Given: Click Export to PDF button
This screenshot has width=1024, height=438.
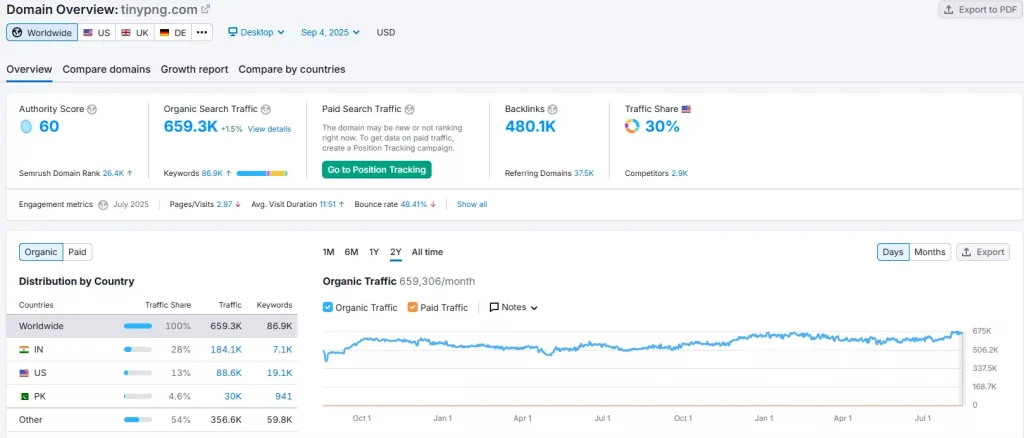Looking at the screenshot, I should [x=980, y=10].
